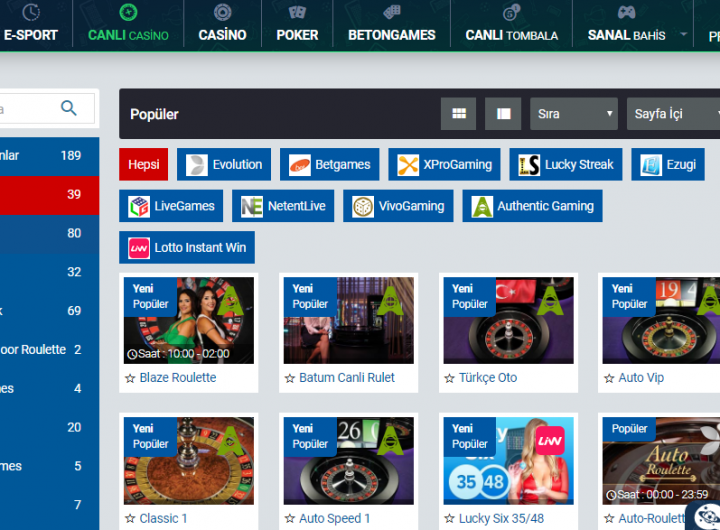Favorite Auto-Roulette with its star
720x530 pixels.
pos(609,519)
